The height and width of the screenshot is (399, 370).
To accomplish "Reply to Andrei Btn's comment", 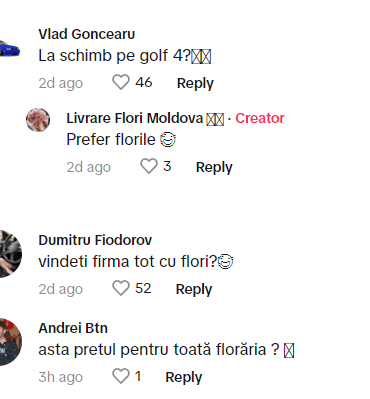I will tap(184, 377).
